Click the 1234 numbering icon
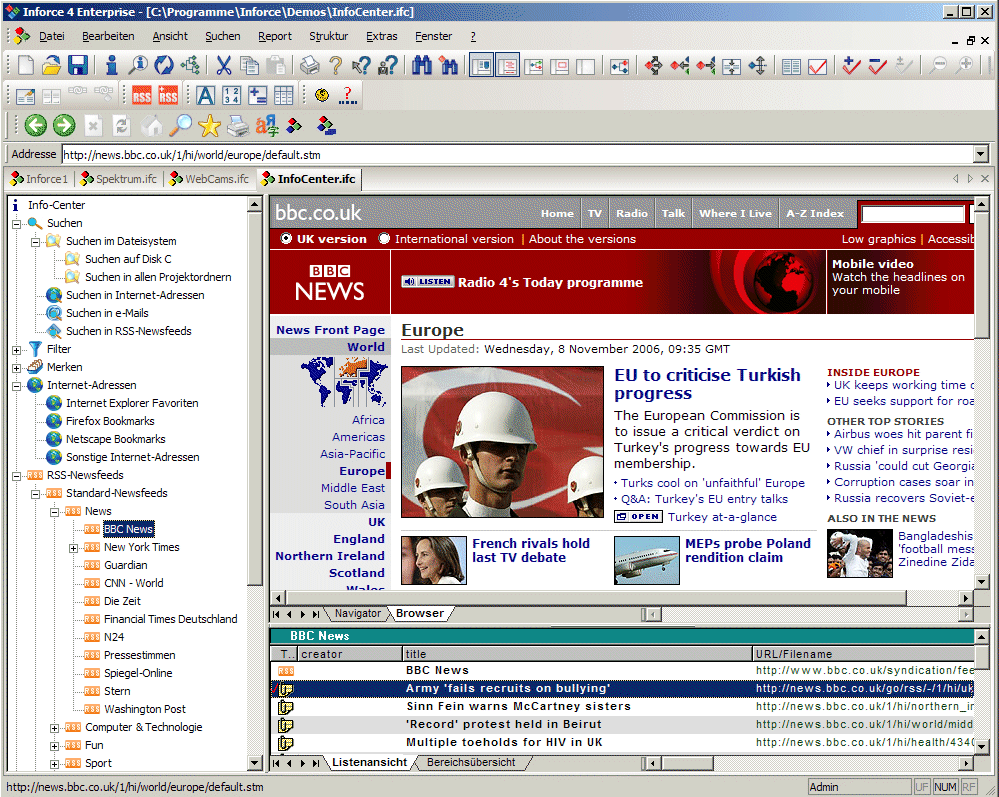The height and width of the screenshot is (797, 999). [x=232, y=96]
